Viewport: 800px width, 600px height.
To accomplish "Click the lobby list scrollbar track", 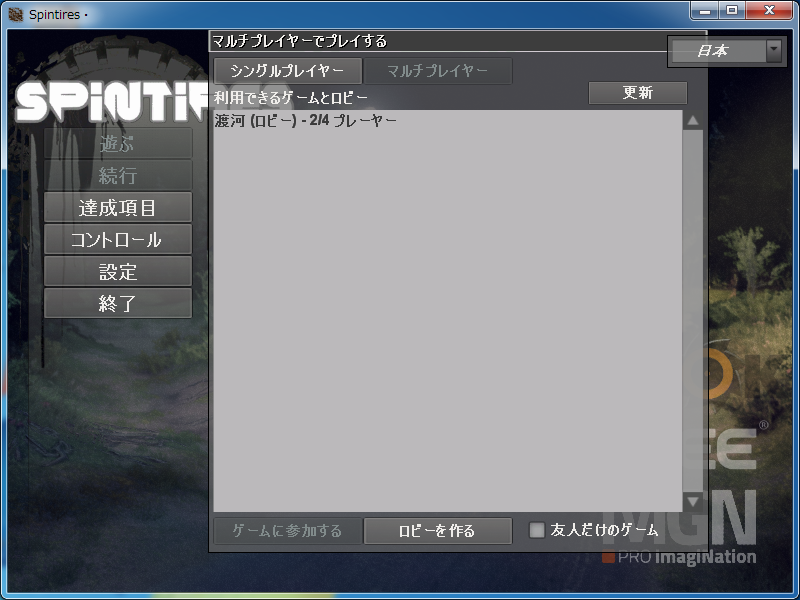I will click(x=693, y=311).
